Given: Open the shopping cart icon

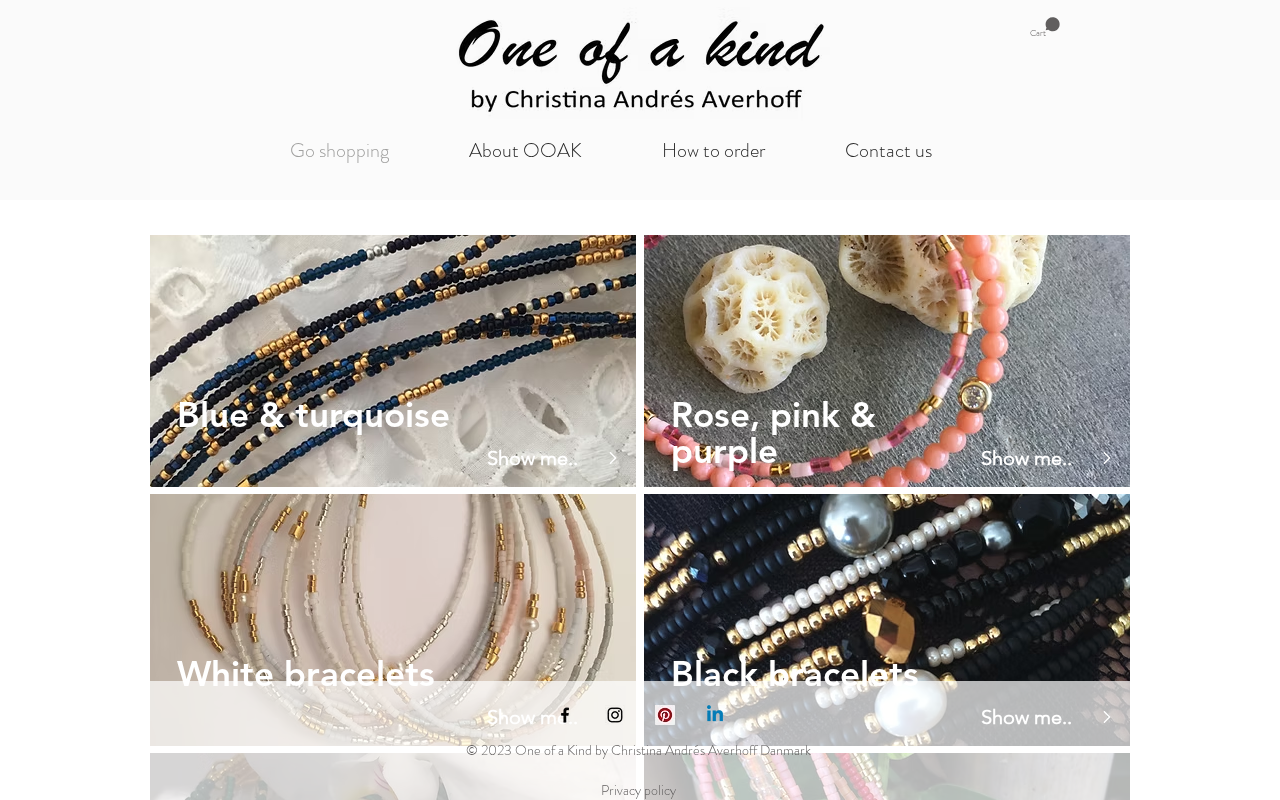Looking at the screenshot, I should click(x=1044, y=27).
